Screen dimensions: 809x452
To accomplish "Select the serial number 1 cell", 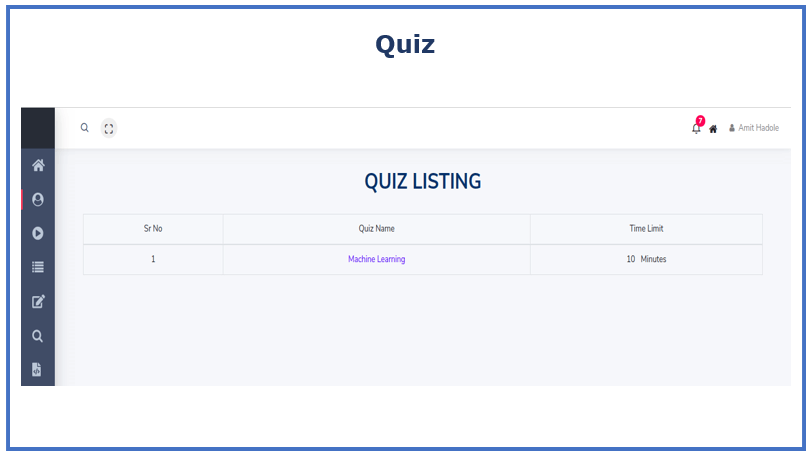I will tap(153, 259).
